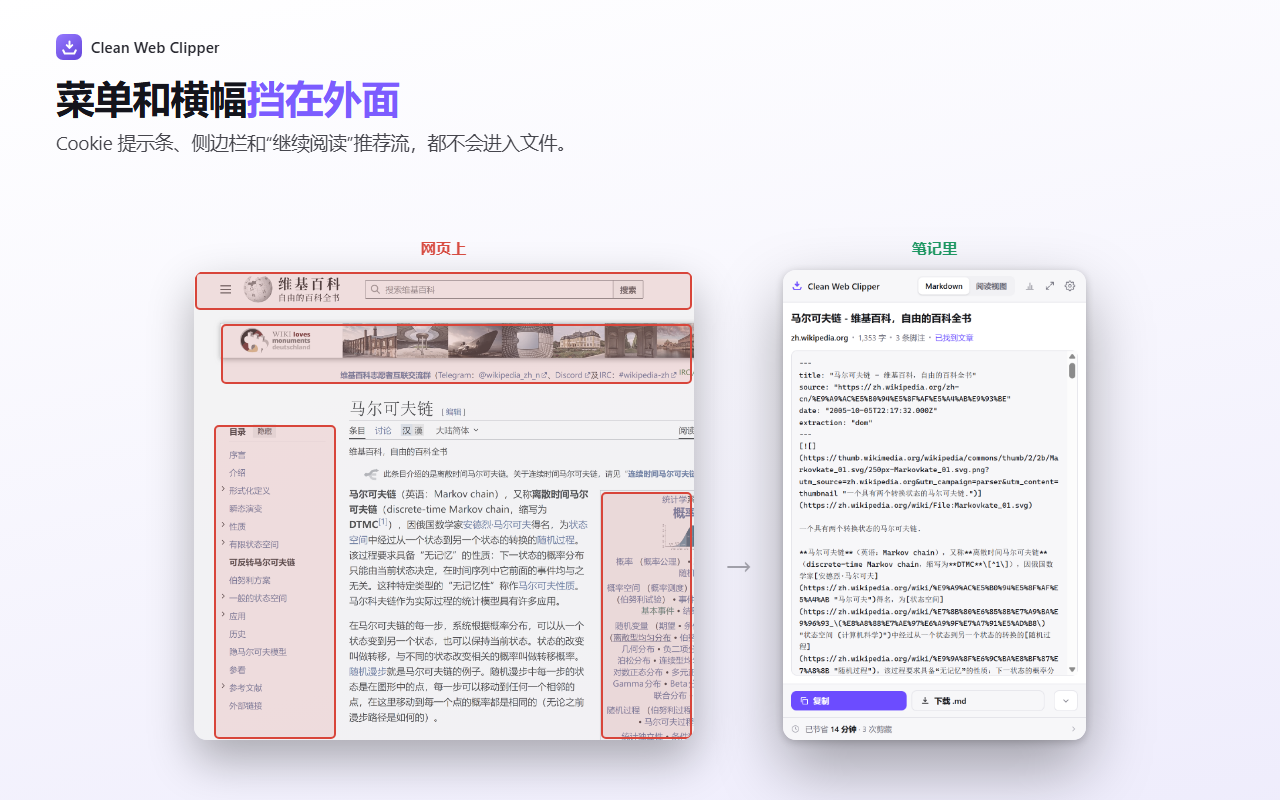Click the clipper panel download logo icon

point(797,286)
